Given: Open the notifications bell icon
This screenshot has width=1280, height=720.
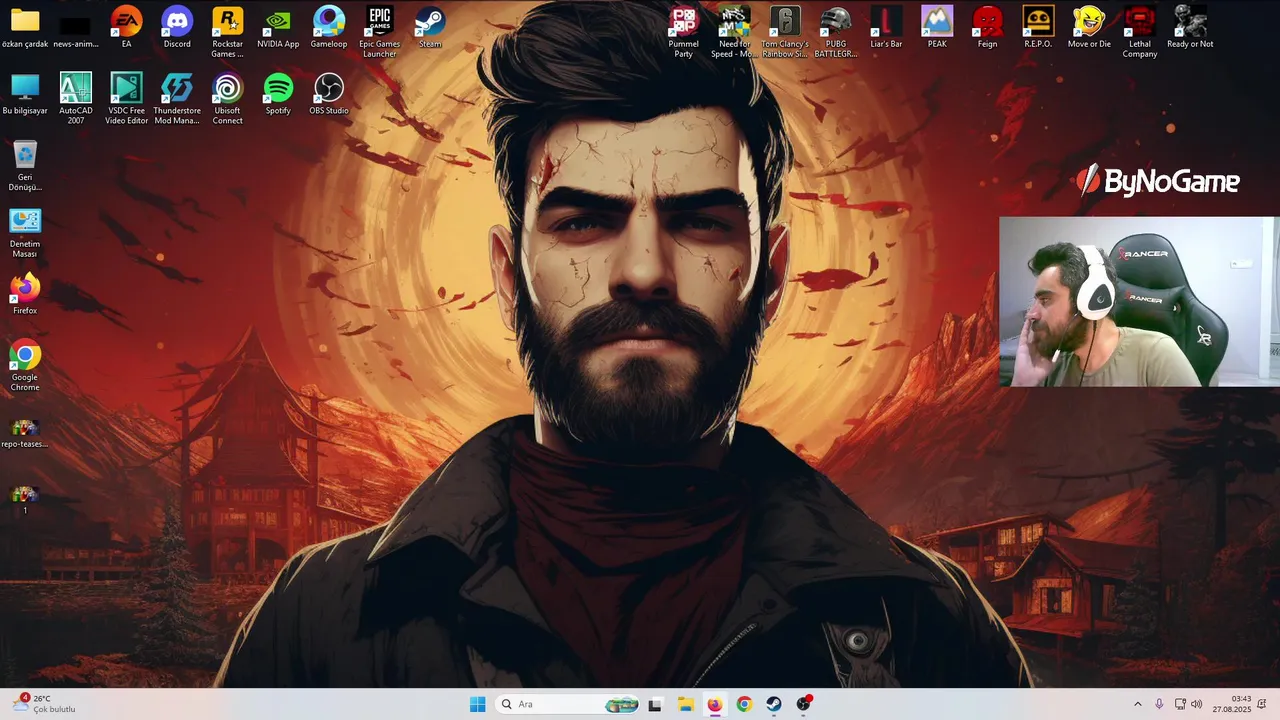Looking at the screenshot, I should [x=1262, y=704].
